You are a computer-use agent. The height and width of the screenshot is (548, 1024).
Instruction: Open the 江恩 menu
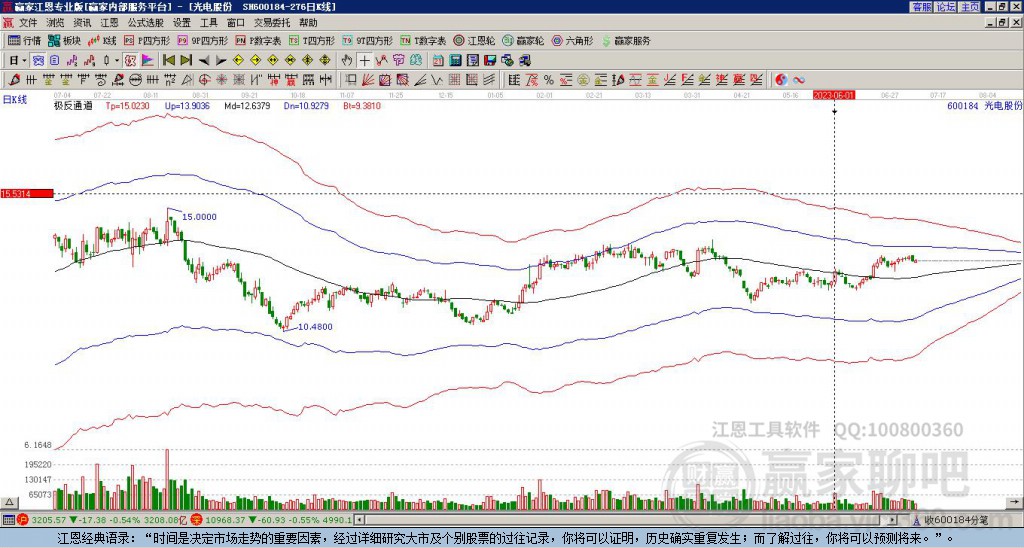[x=109, y=23]
